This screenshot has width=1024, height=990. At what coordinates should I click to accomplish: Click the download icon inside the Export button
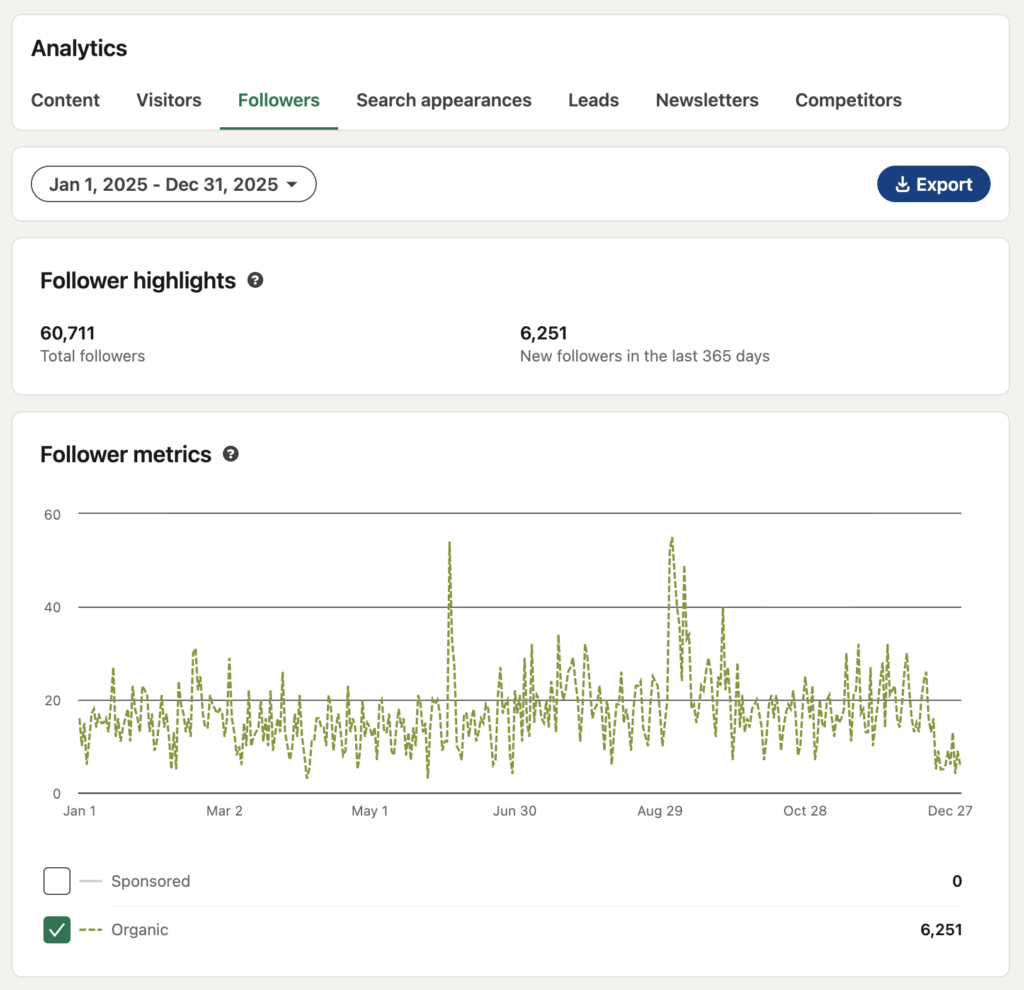[905, 184]
